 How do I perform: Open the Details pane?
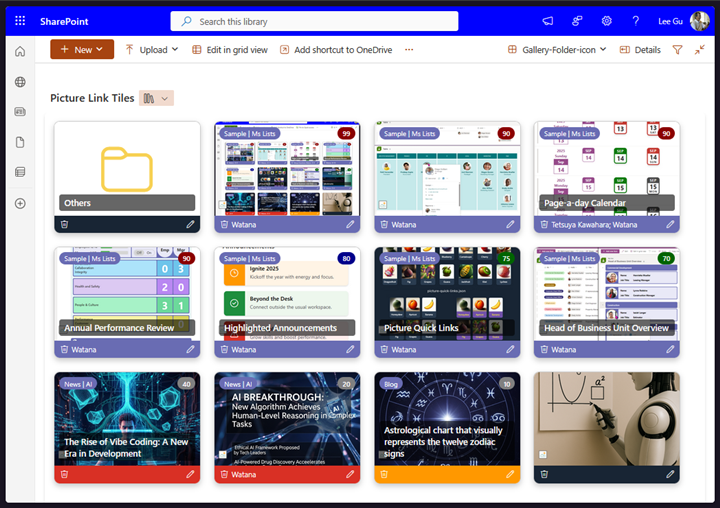[640, 50]
